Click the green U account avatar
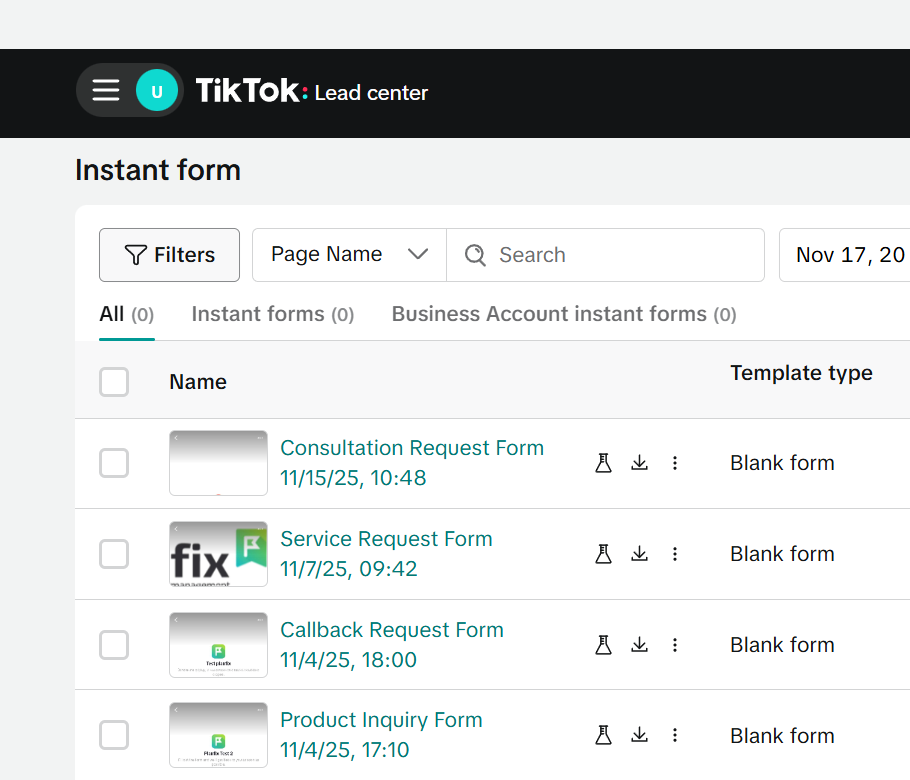 (156, 90)
